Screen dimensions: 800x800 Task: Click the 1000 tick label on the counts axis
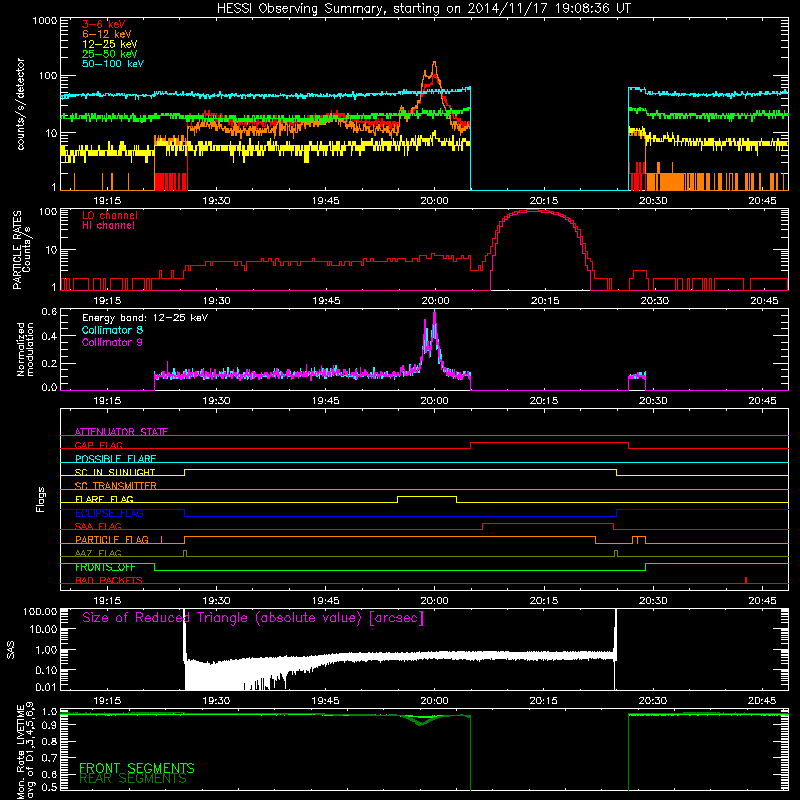click(44, 21)
